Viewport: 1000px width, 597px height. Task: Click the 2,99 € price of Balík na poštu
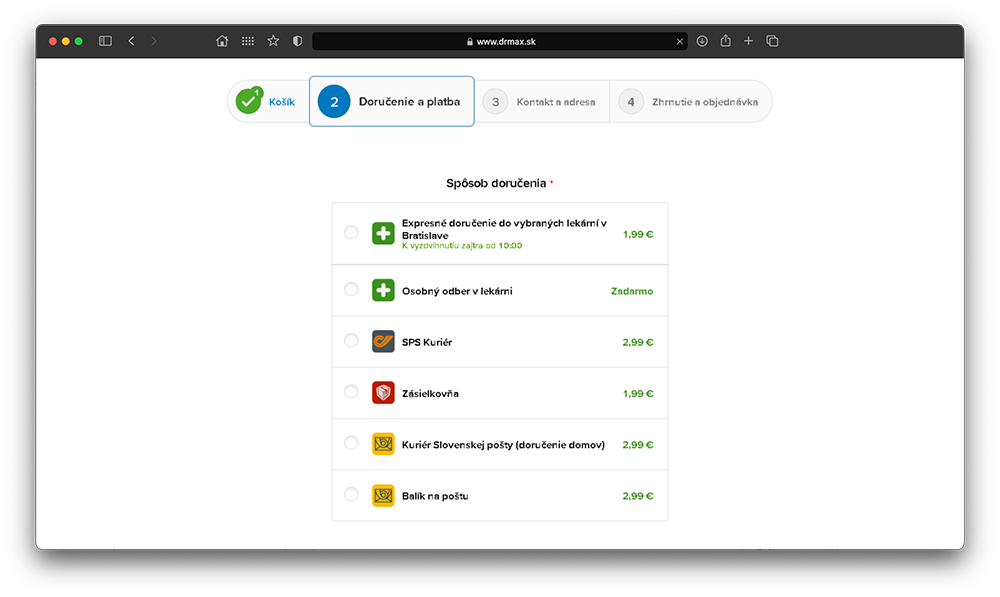click(x=638, y=496)
